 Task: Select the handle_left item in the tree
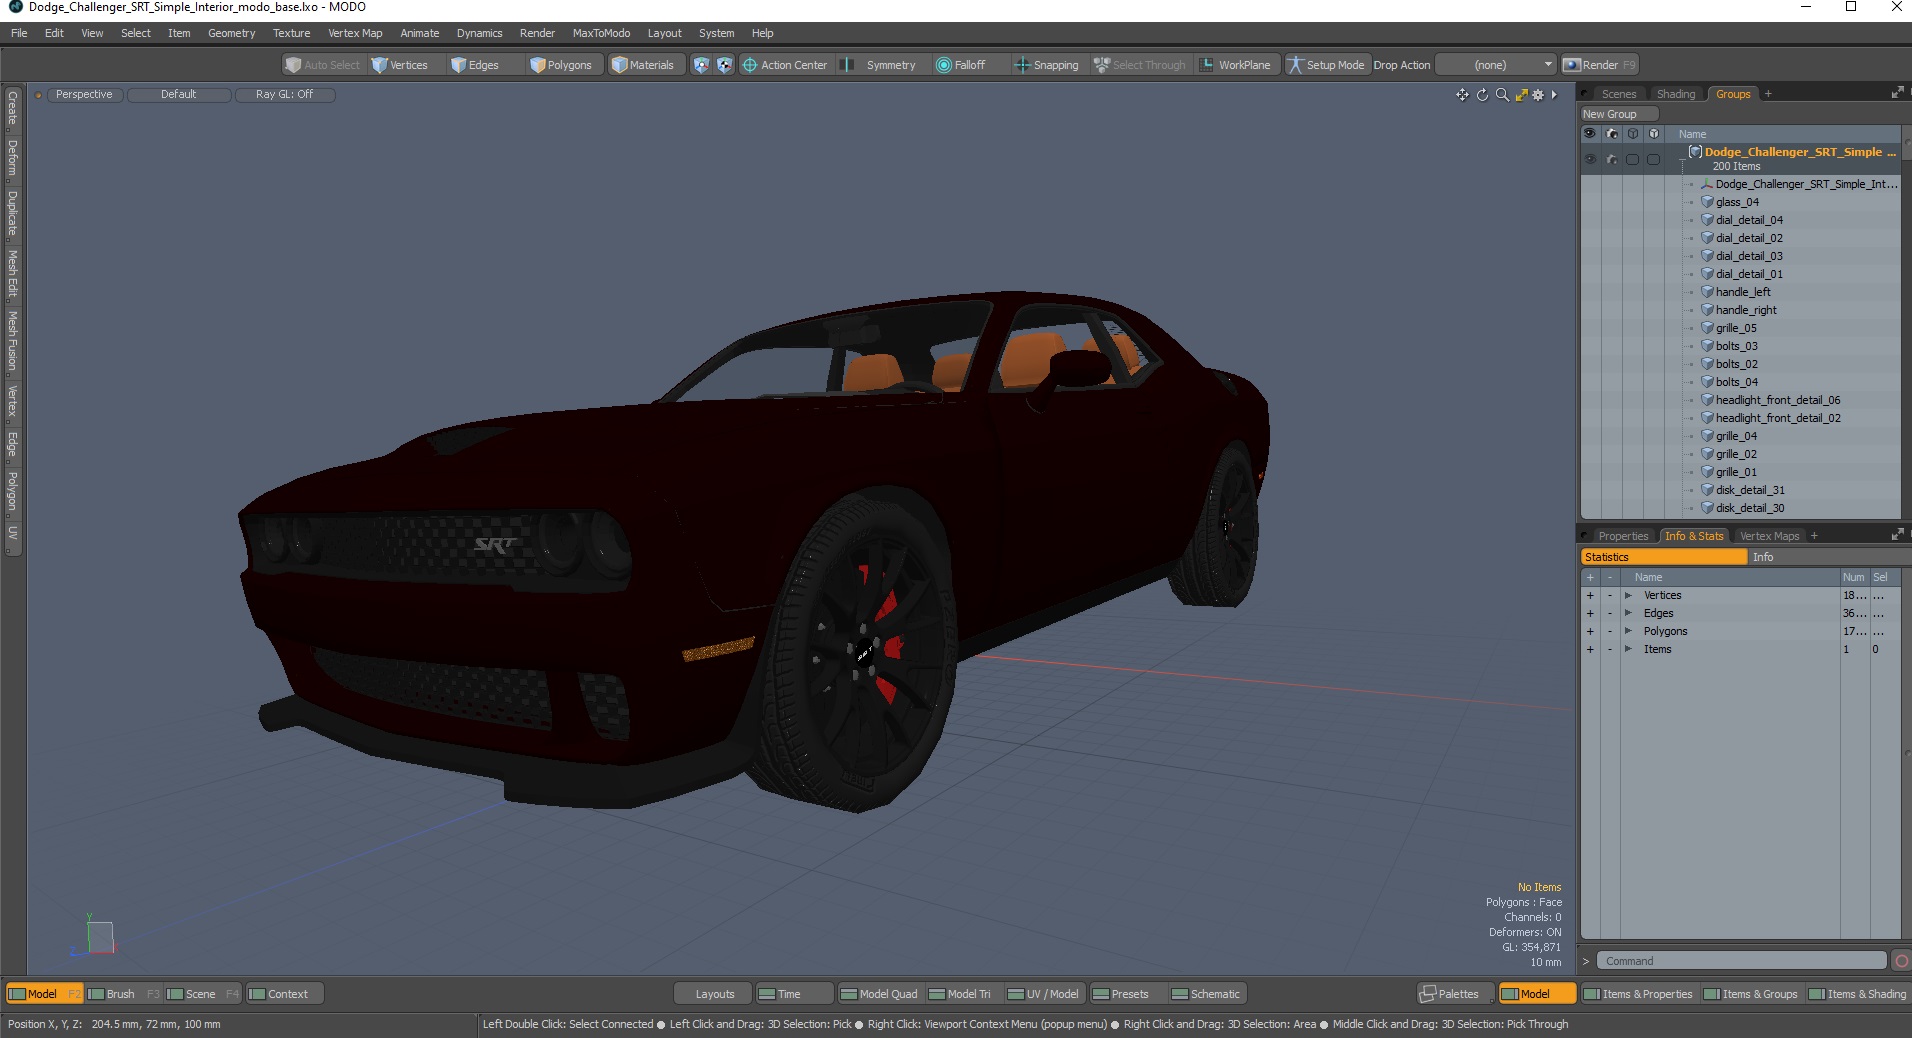1743,292
